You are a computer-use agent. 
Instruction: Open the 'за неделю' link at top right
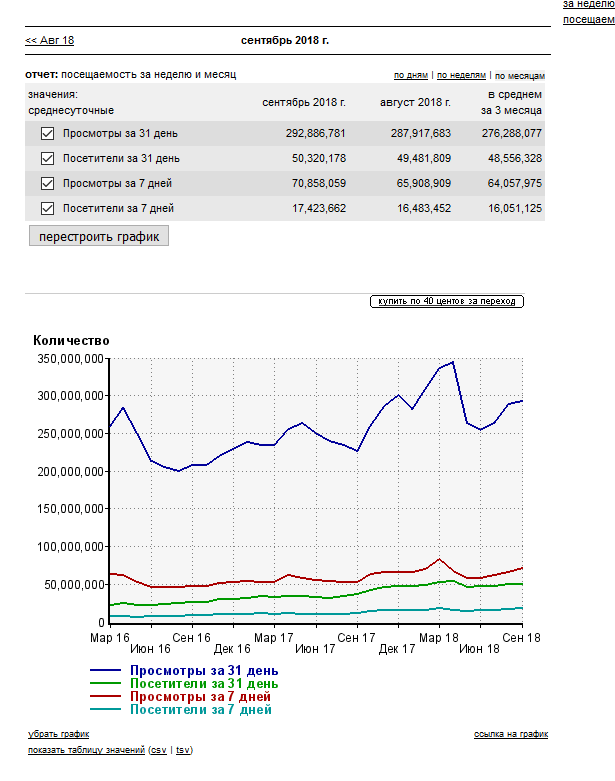coord(588,4)
